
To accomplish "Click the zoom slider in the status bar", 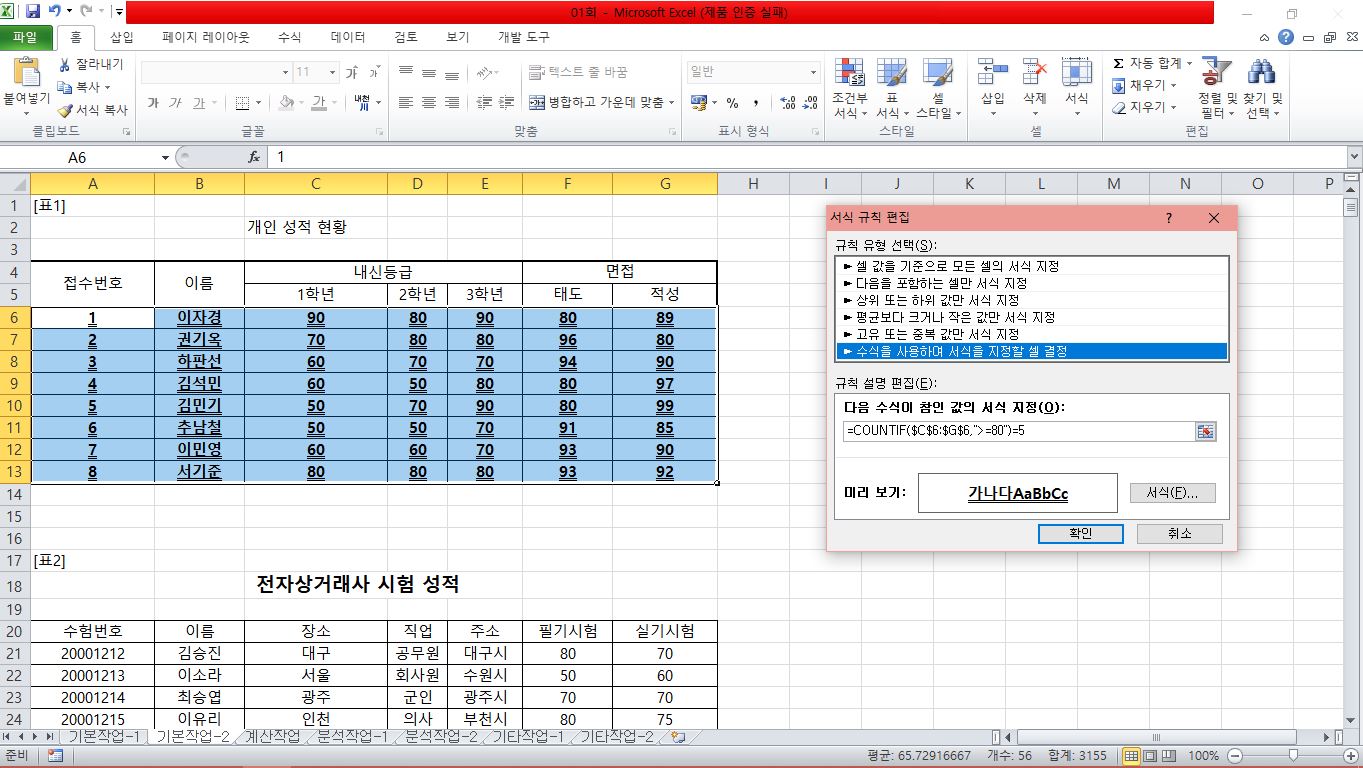I will click(1292, 756).
